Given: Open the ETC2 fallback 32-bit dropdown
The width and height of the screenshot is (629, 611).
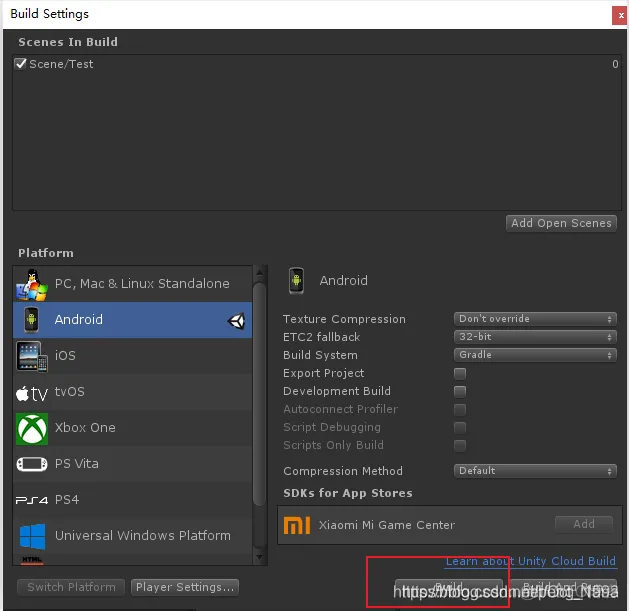Looking at the screenshot, I should pos(535,337).
